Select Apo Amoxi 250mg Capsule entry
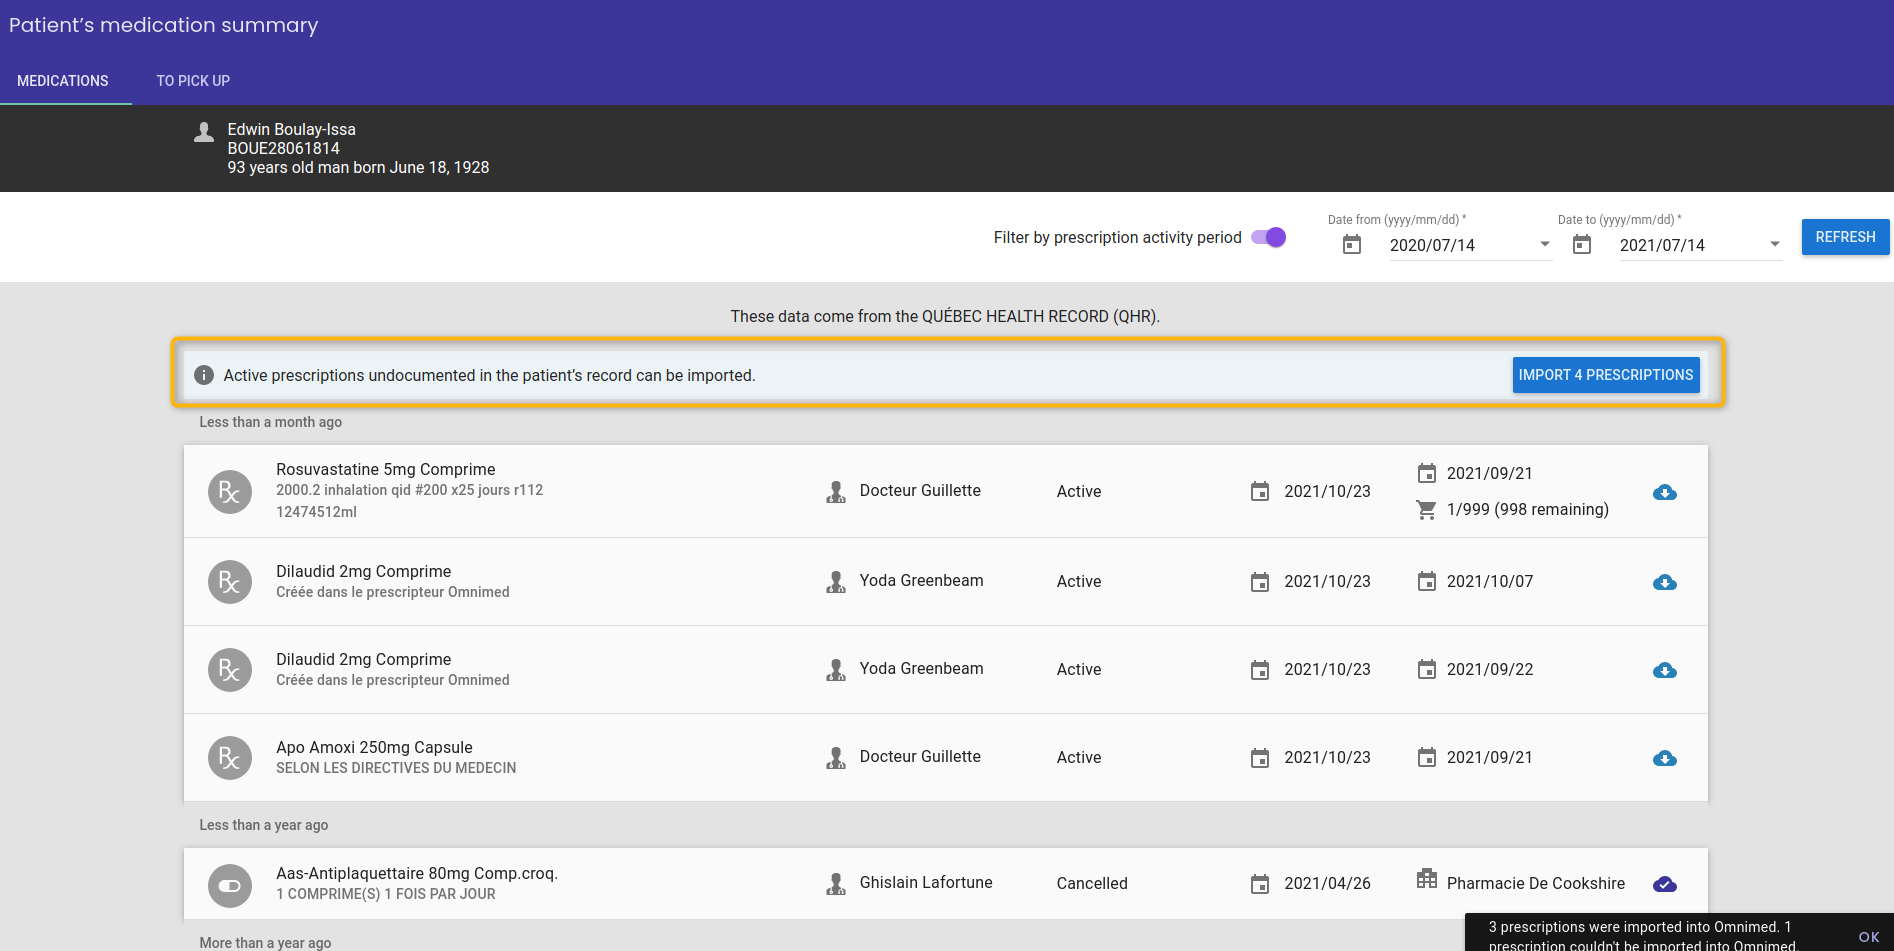This screenshot has height=951, width=1894. click(946, 757)
